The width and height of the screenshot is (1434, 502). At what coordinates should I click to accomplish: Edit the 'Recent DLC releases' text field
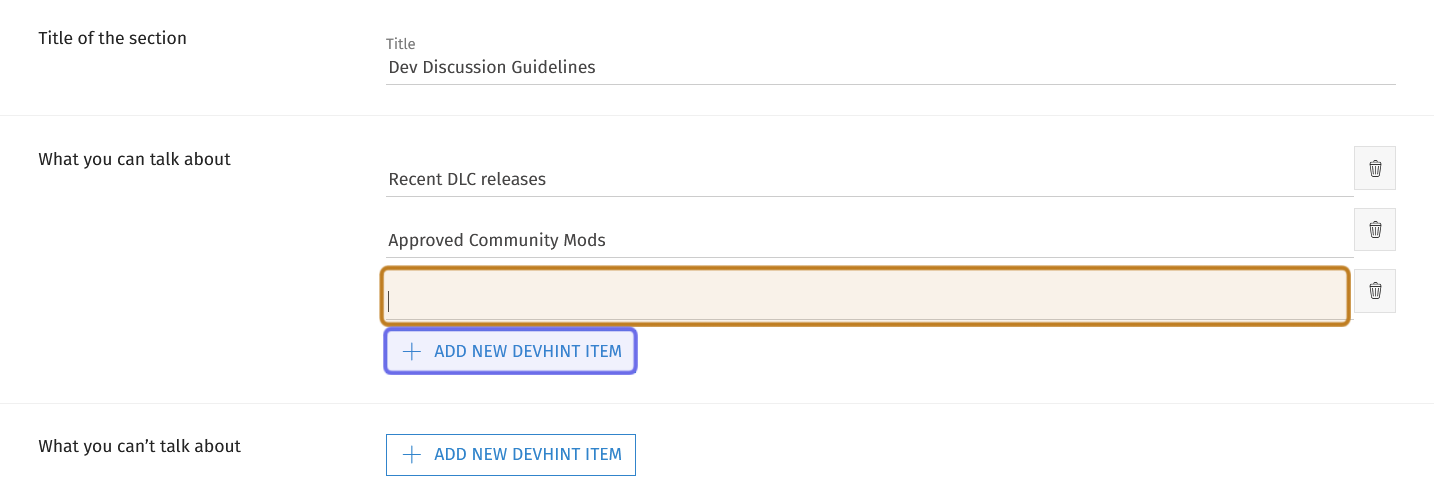pyautogui.click(x=869, y=180)
